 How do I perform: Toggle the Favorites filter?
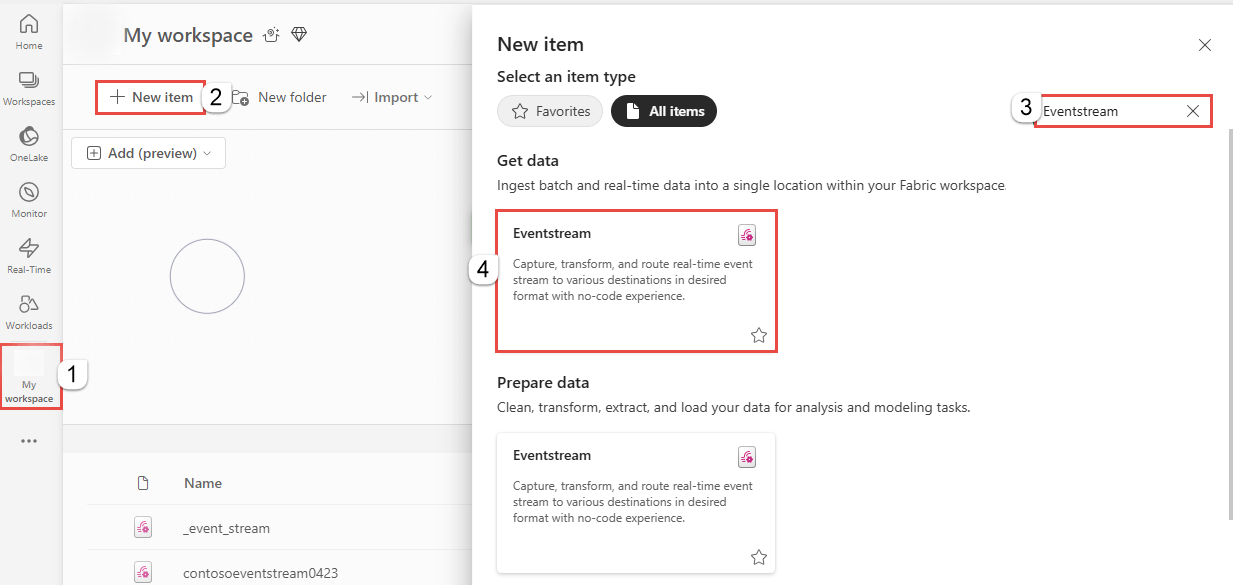549,111
